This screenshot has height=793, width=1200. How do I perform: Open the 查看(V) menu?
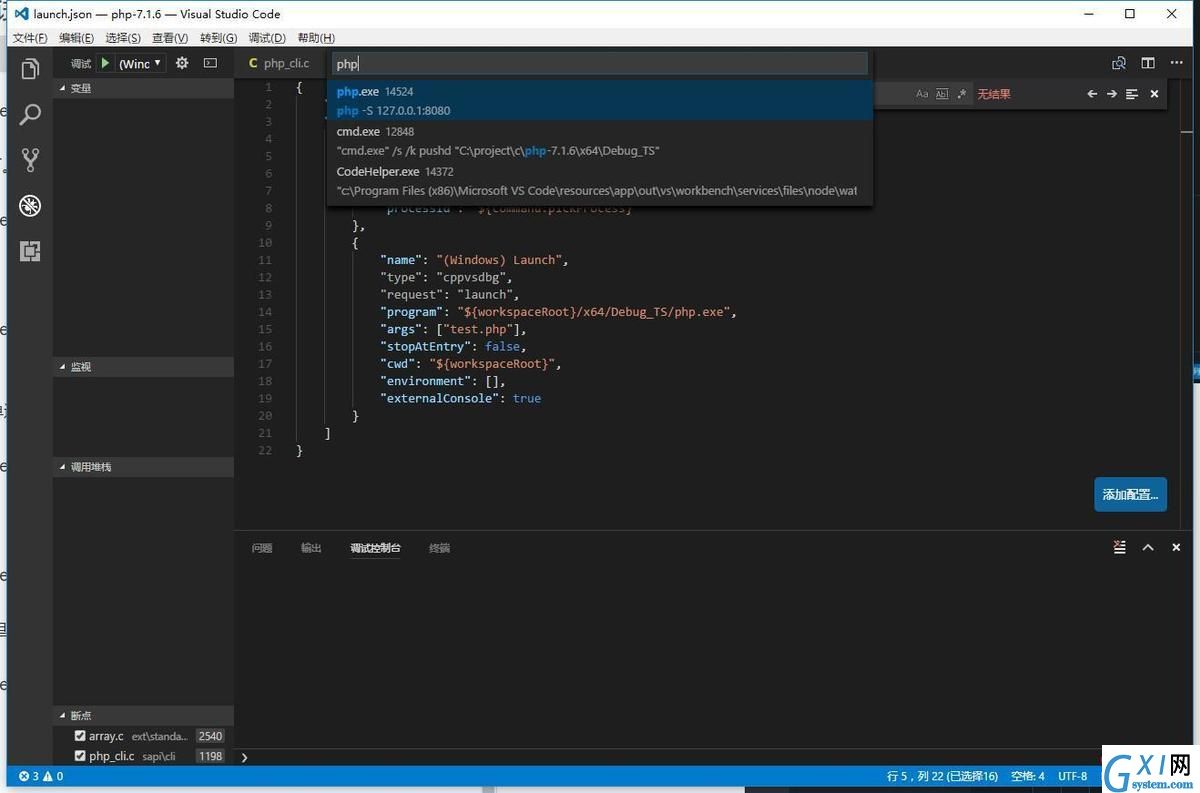click(170, 38)
